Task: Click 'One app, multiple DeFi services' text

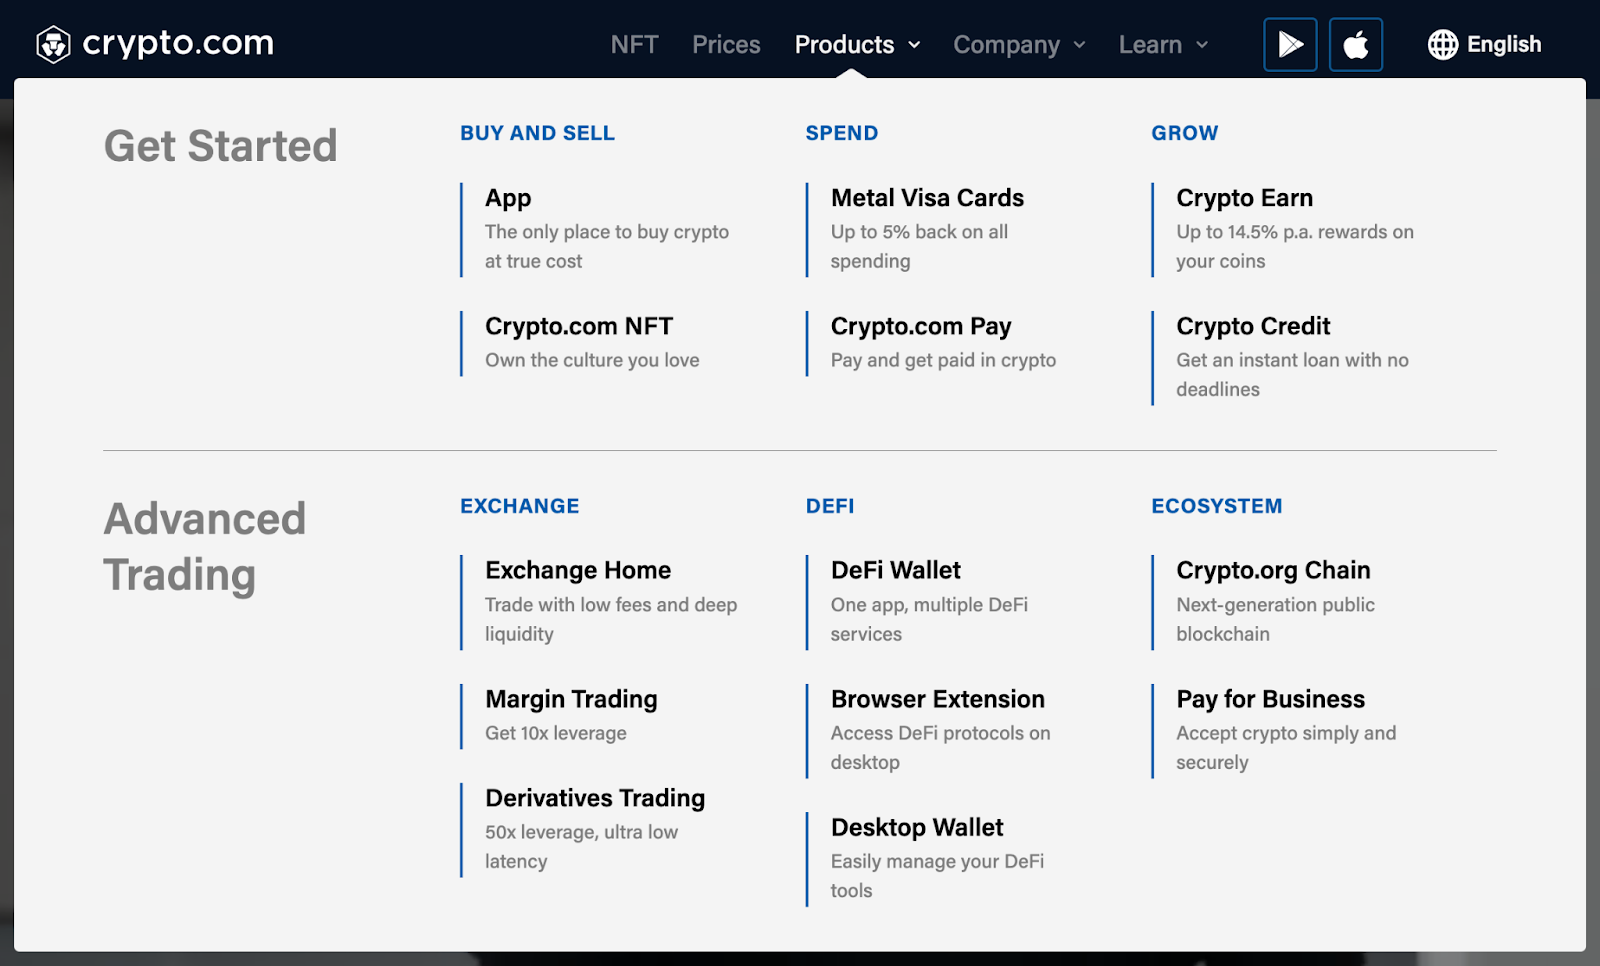Action: [929, 619]
